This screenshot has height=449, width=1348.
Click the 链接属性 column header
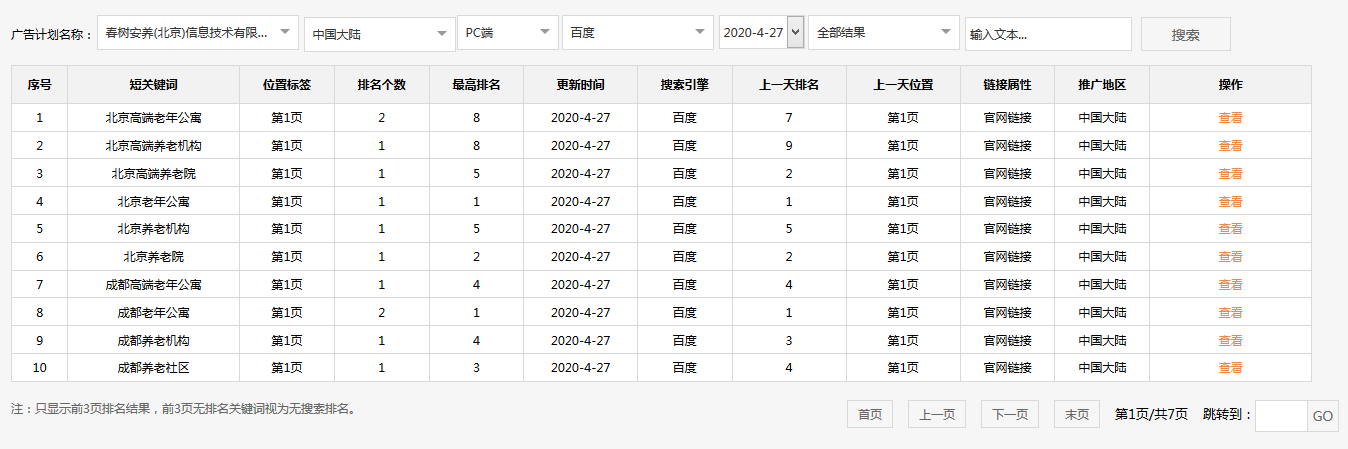click(x=1008, y=85)
